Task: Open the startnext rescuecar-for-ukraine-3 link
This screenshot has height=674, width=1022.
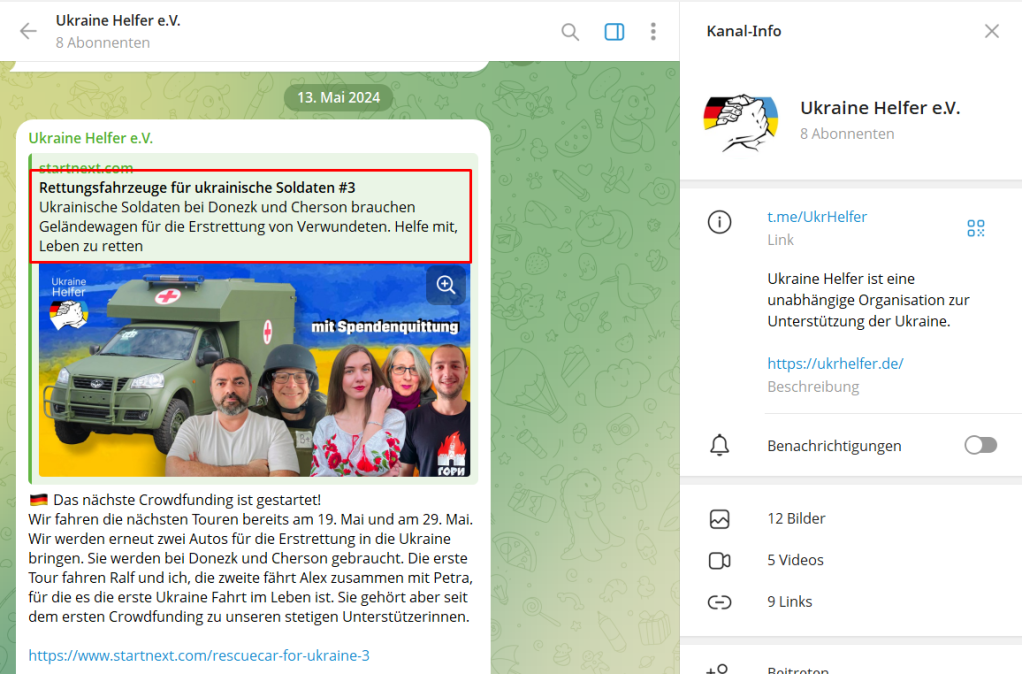Action: (x=199, y=655)
